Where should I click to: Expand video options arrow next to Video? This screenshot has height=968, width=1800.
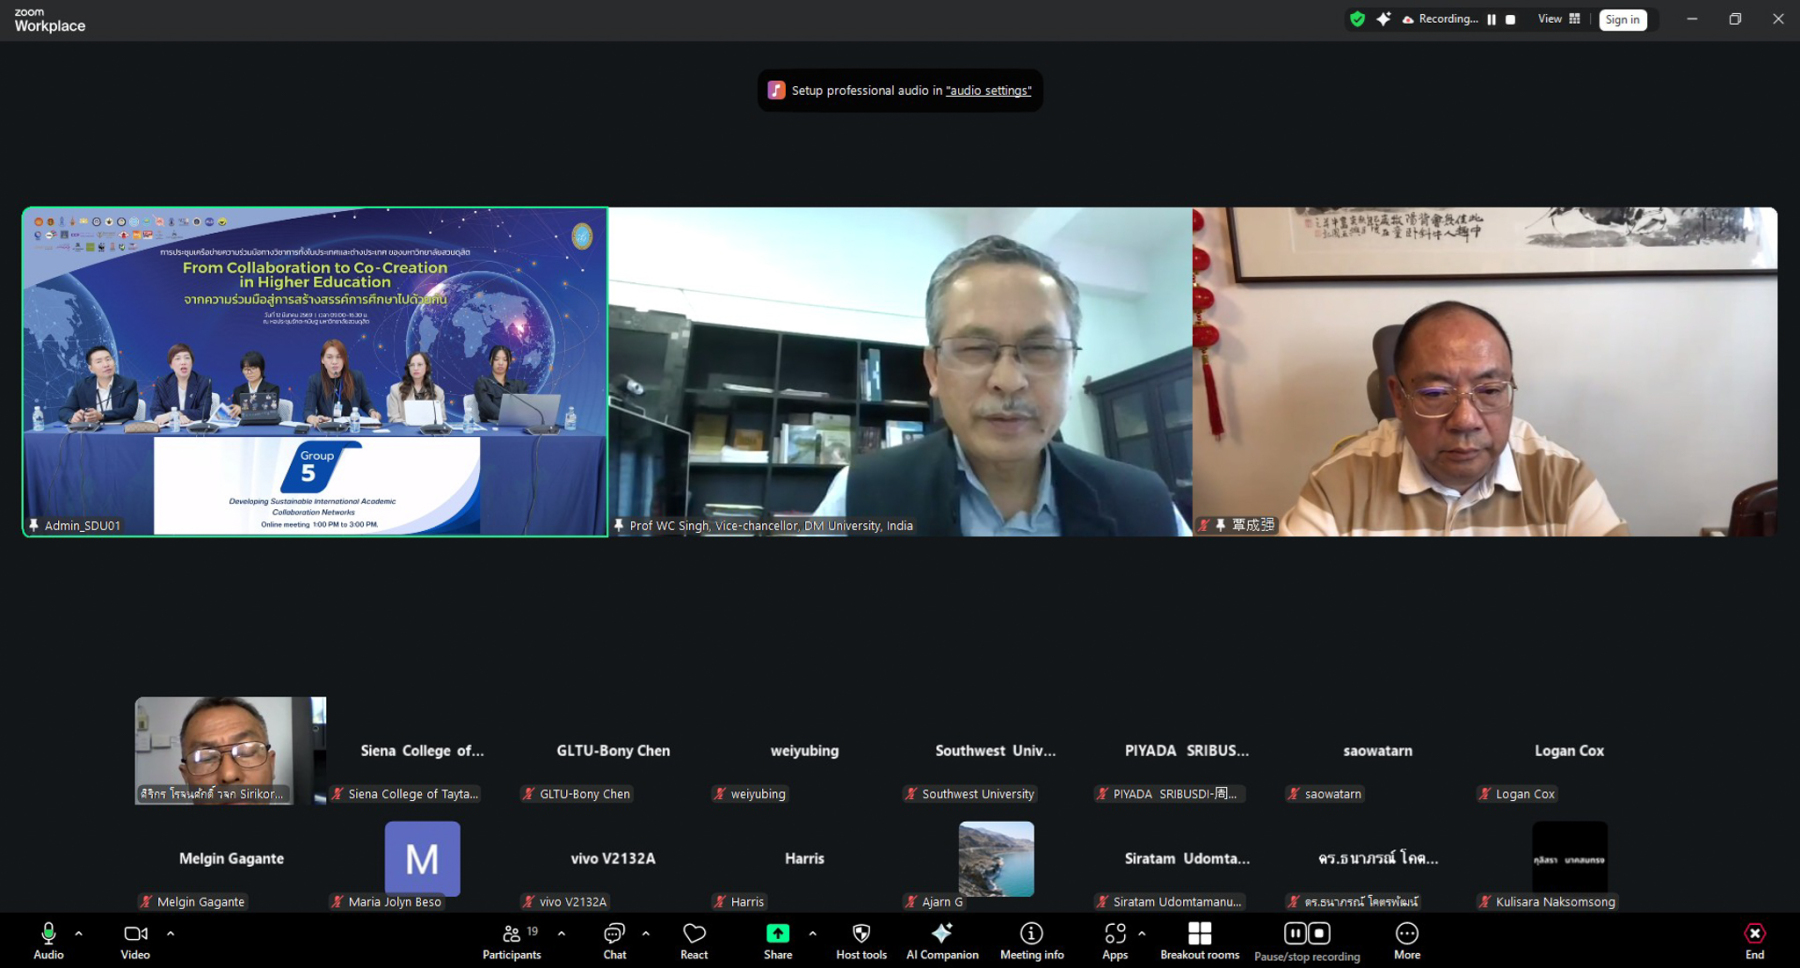[170, 933]
